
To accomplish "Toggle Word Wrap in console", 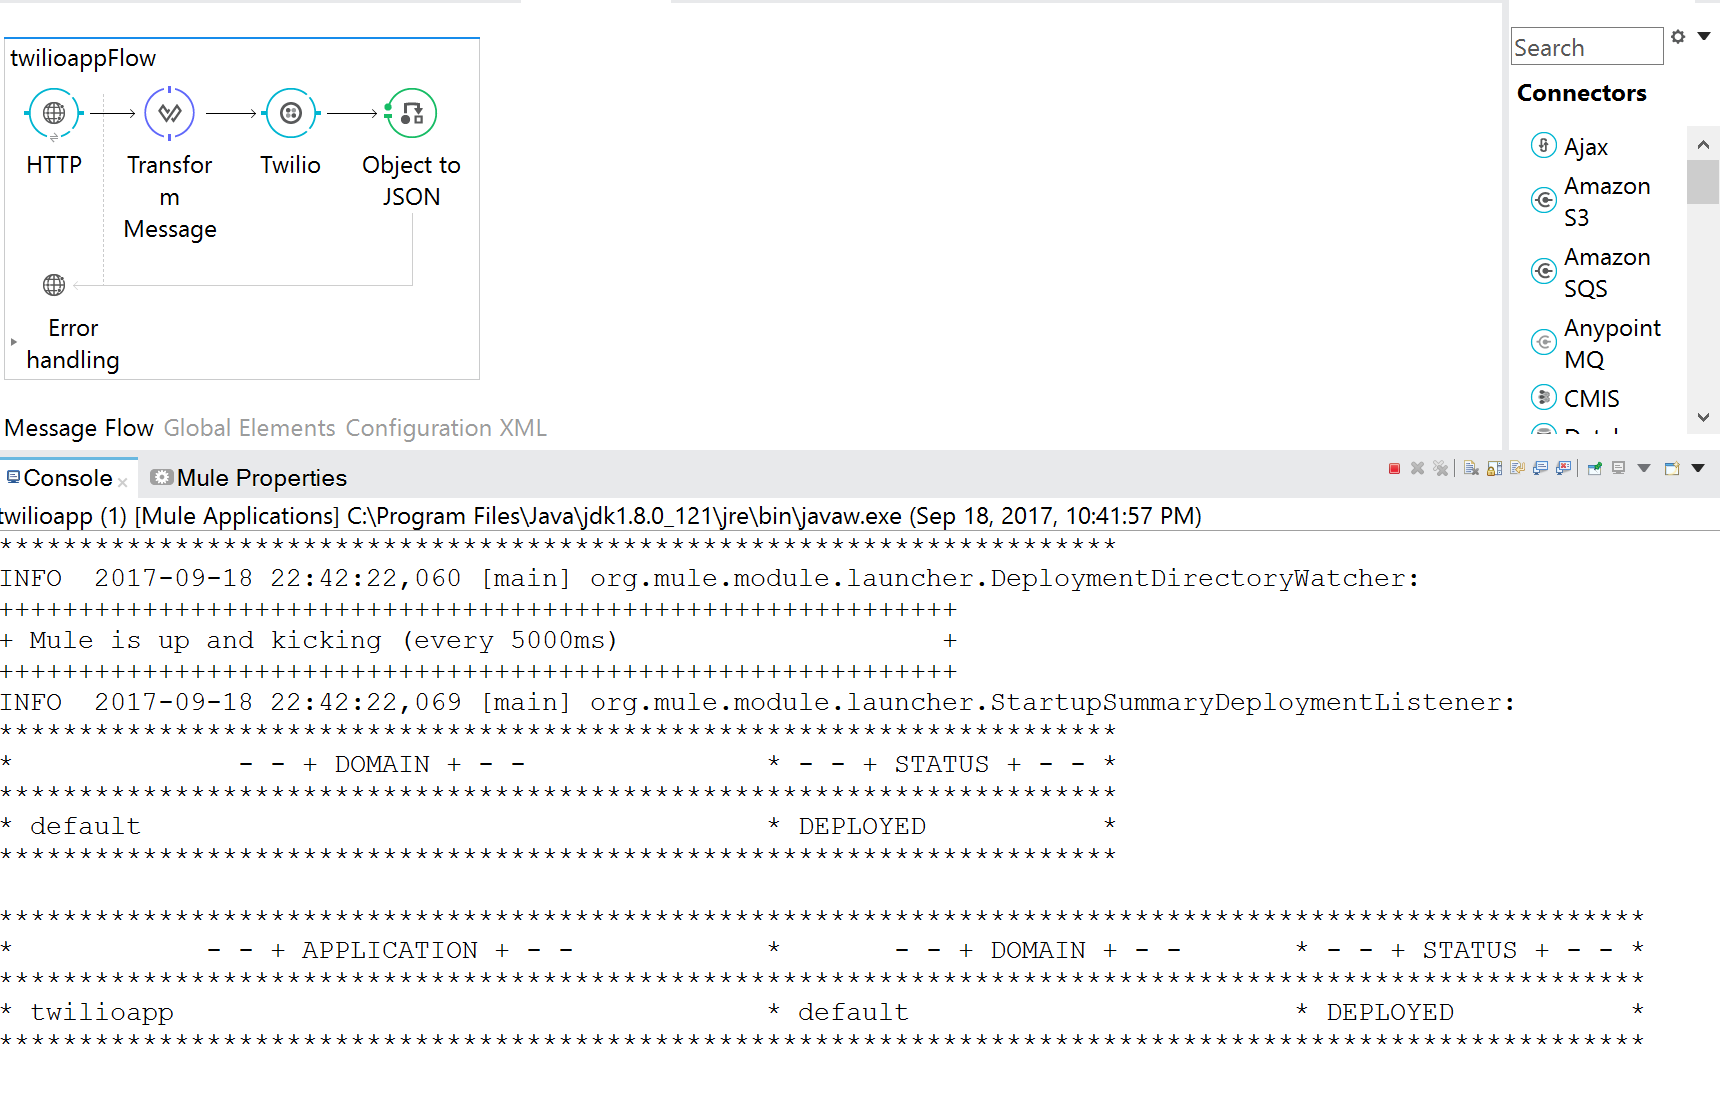I will 1517,468.
